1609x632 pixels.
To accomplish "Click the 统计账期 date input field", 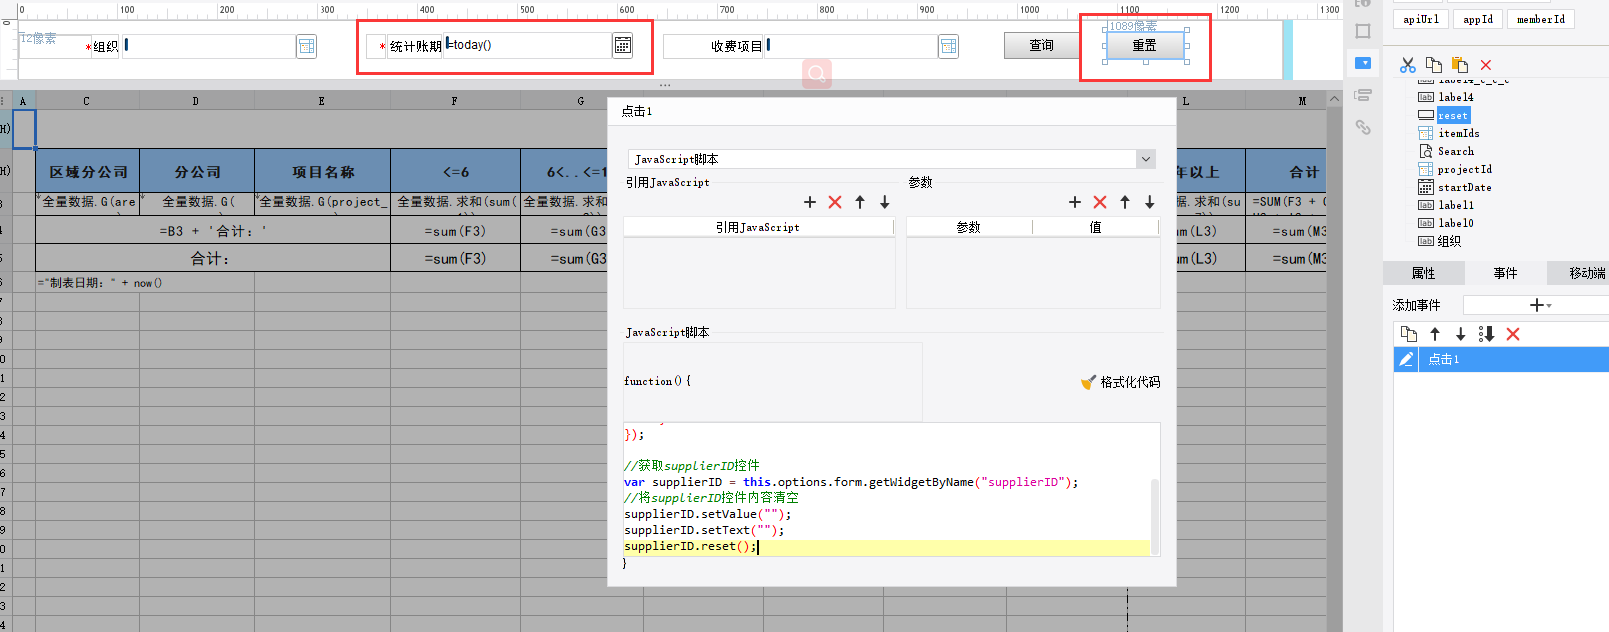I will [528, 45].
